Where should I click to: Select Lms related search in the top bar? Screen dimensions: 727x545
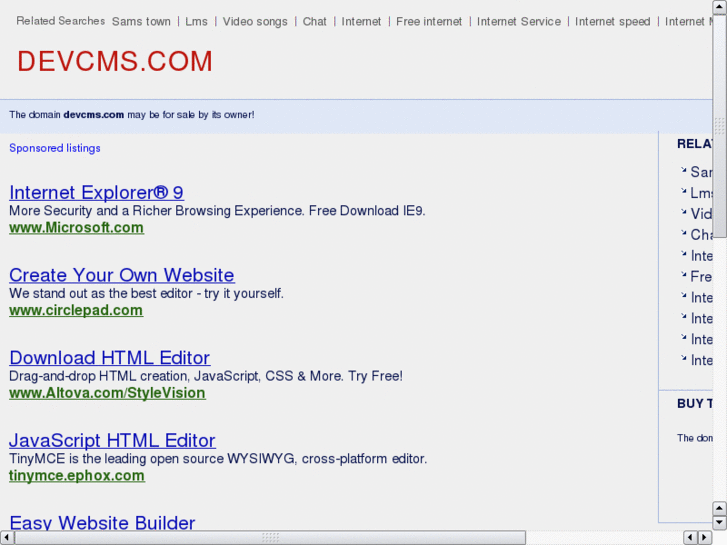pos(197,21)
